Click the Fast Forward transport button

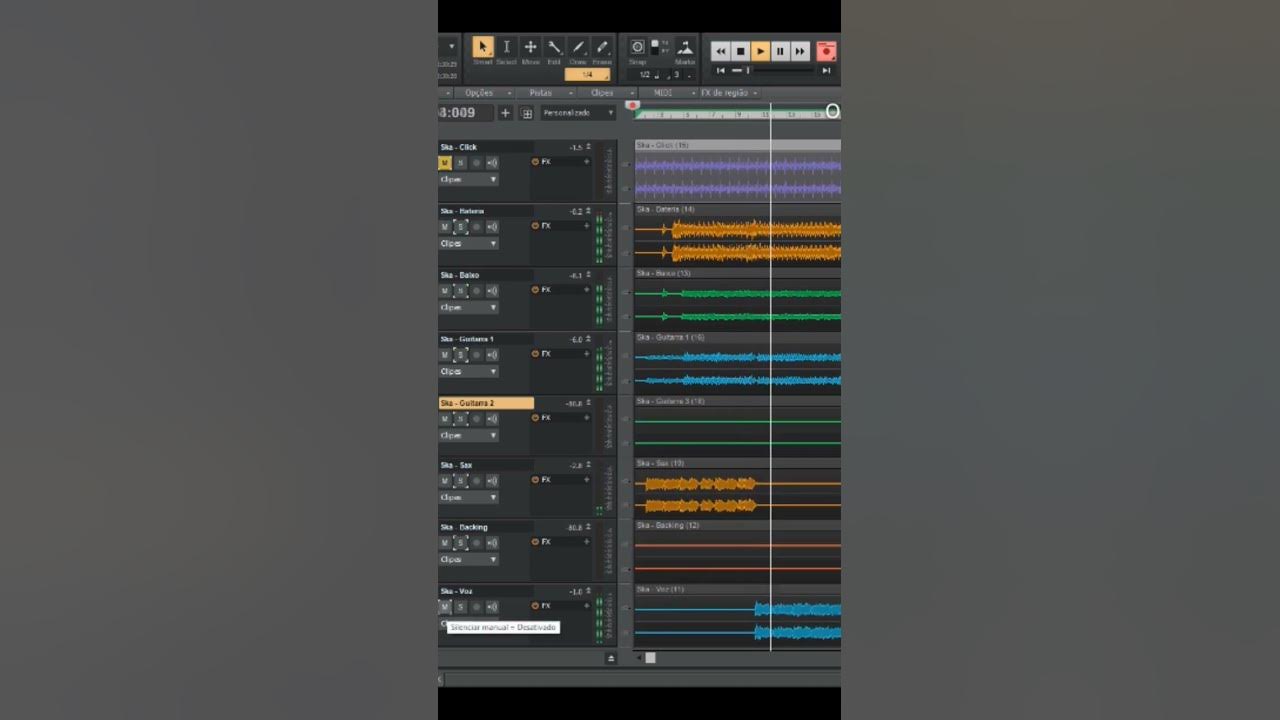pos(800,51)
